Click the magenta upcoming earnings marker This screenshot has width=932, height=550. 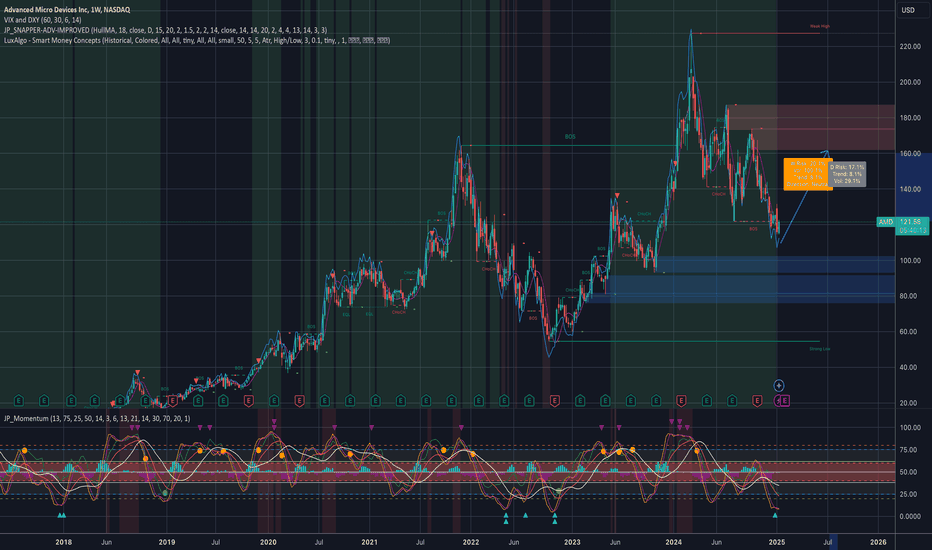pyautogui.click(x=785, y=401)
